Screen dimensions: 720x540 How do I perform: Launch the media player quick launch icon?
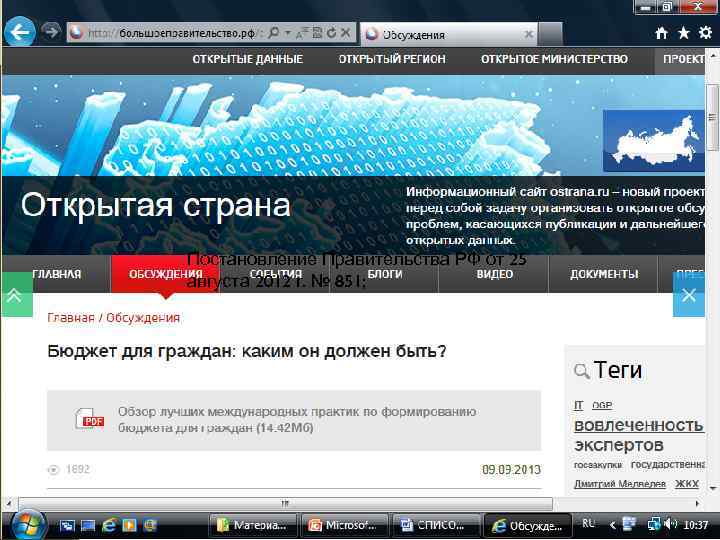(x=129, y=525)
